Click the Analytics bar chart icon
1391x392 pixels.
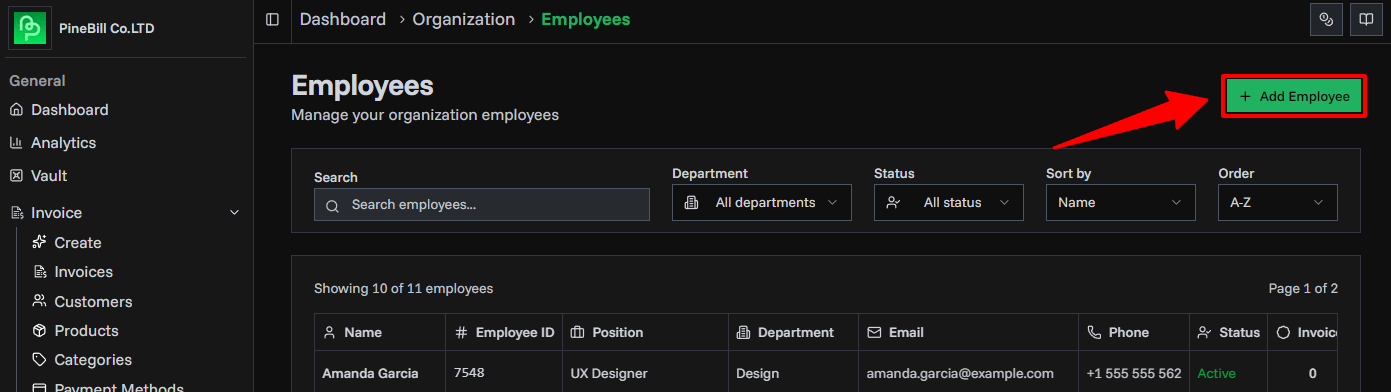point(16,143)
